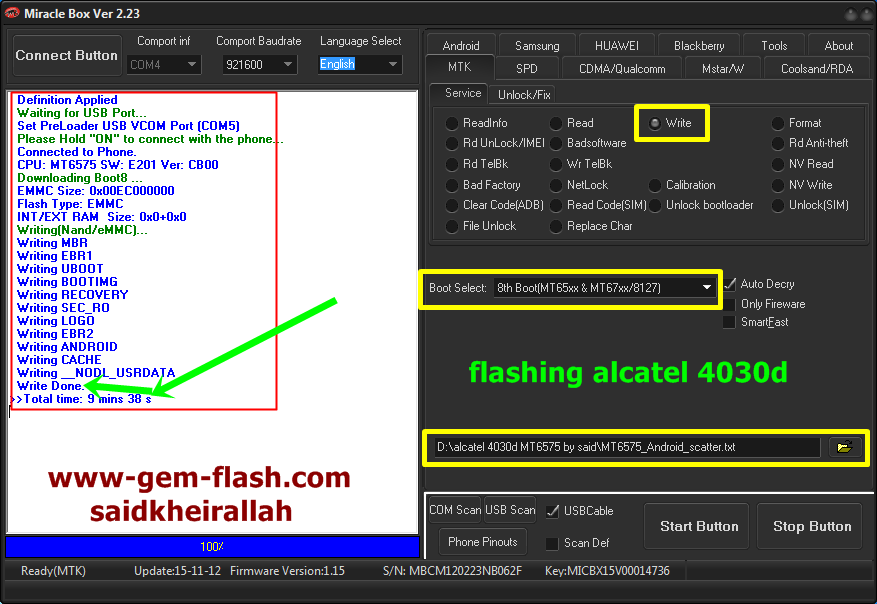
Task: Click the USB Scan button
Action: click(510, 510)
